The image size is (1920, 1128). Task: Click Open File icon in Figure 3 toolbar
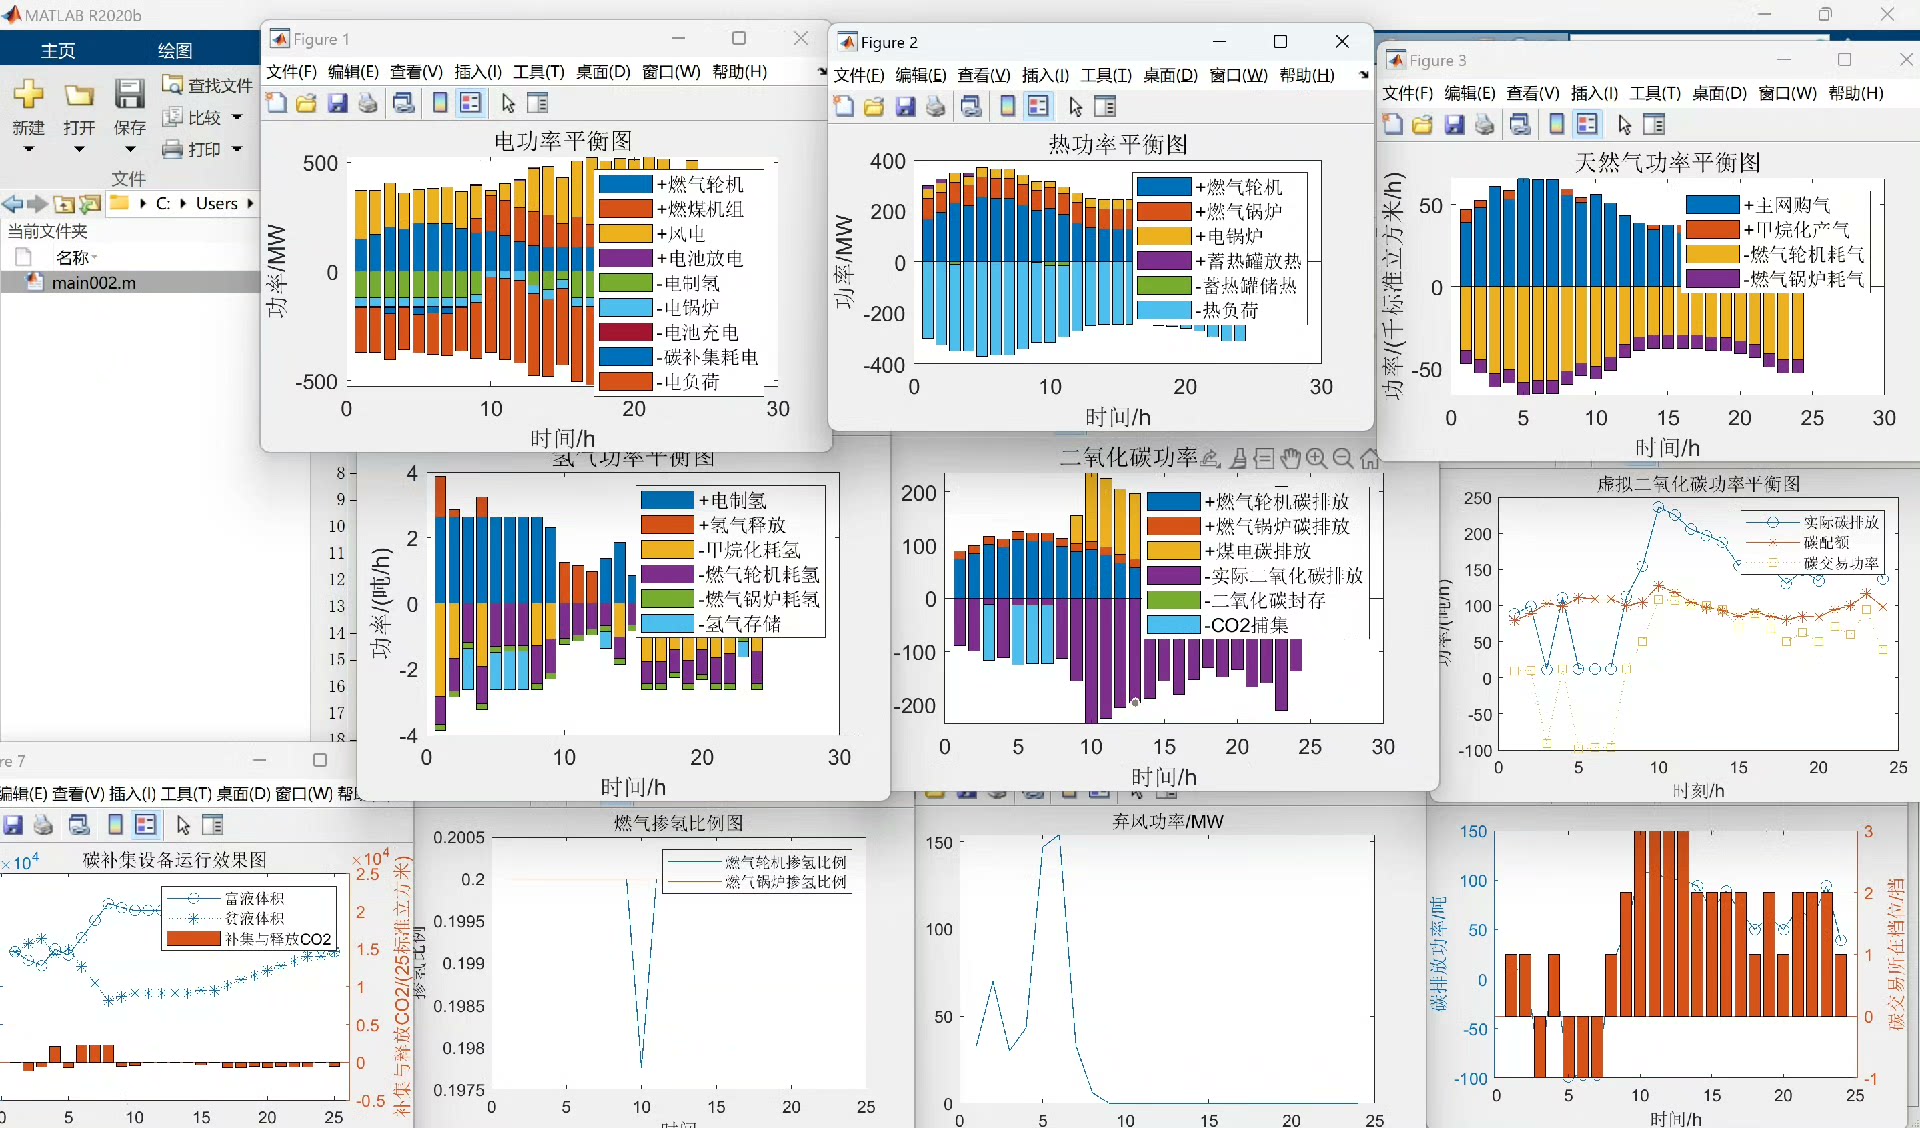pyautogui.click(x=1422, y=125)
